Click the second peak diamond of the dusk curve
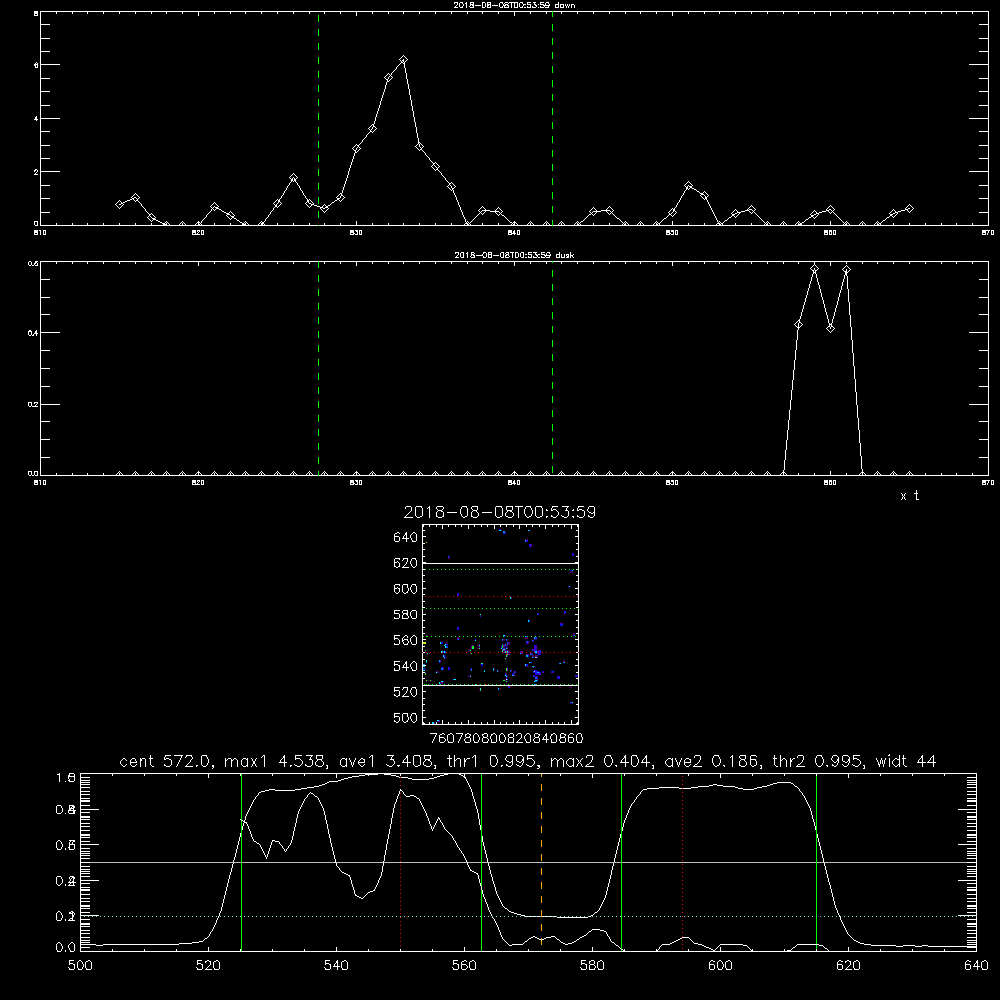The image size is (1000, 1000). click(846, 270)
